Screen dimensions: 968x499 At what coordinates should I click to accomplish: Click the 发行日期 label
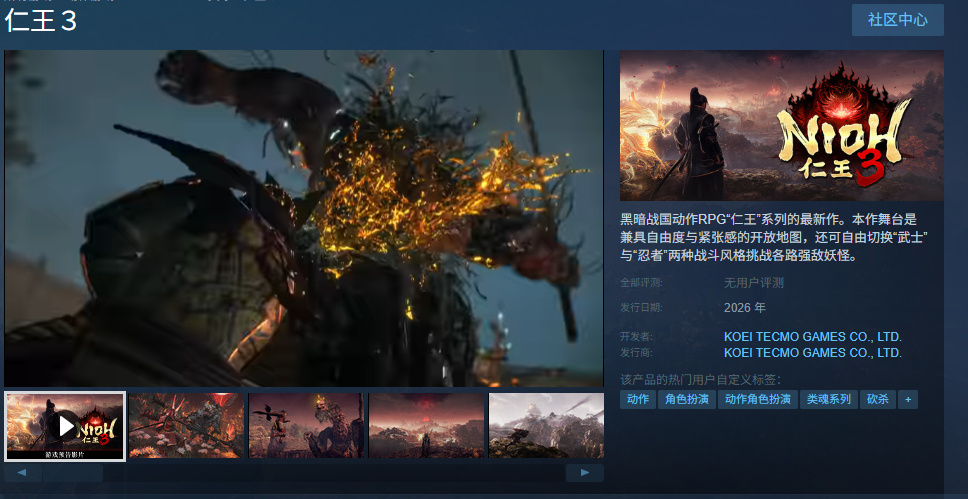click(641, 307)
